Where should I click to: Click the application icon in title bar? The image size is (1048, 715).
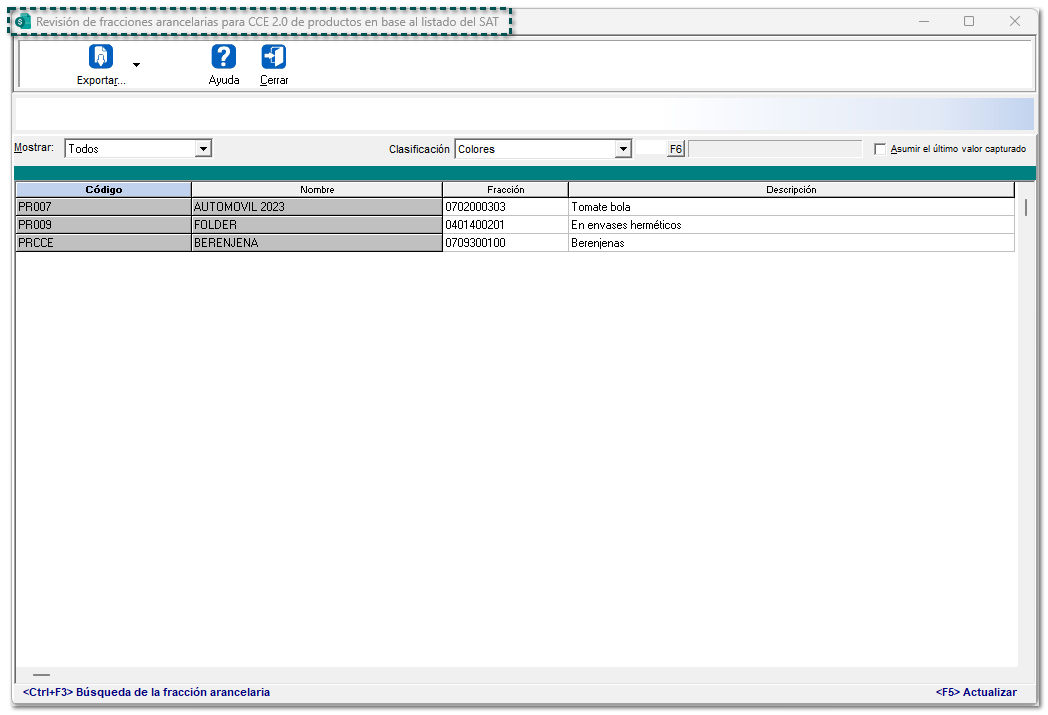(23, 21)
